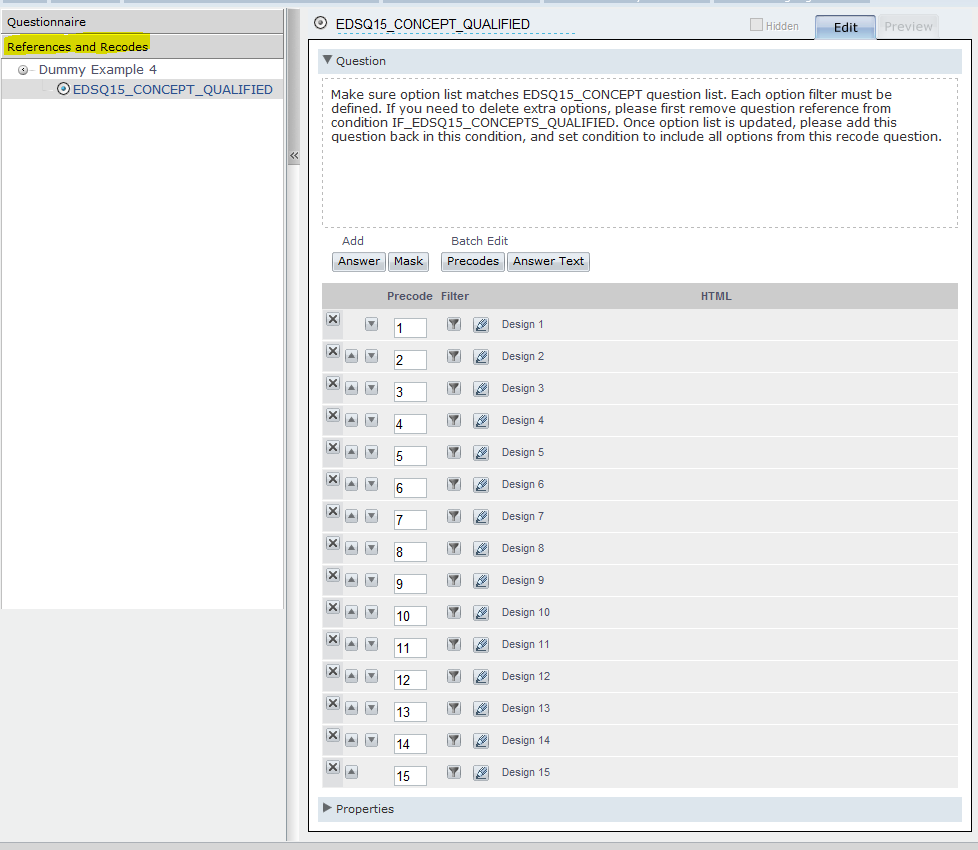Delete the Design 1 answer row
This screenshot has width=978, height=850.
333,319
